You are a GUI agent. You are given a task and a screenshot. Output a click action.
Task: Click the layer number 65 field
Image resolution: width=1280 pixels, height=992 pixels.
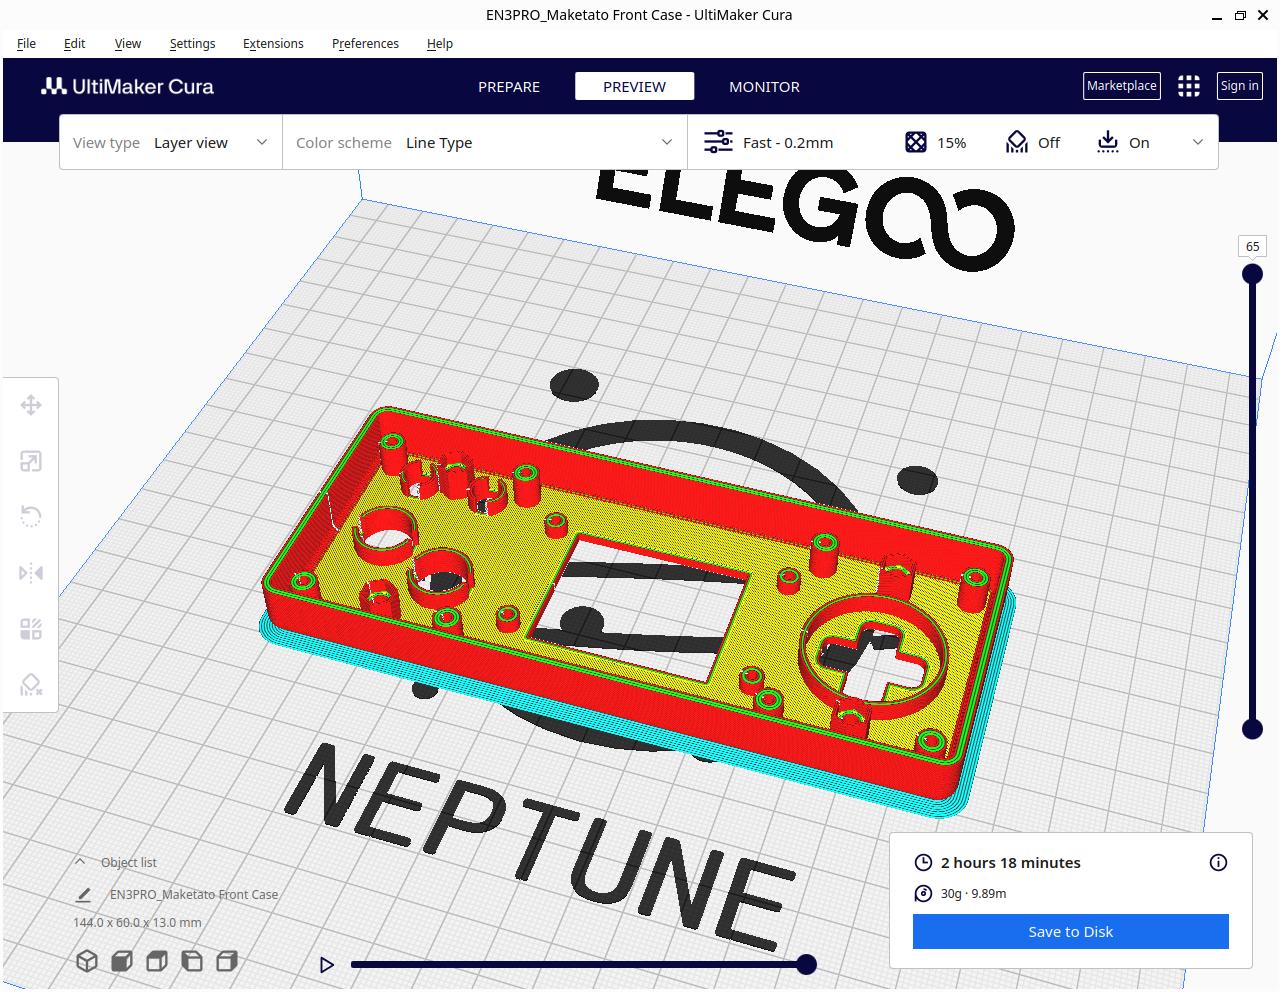1252,246
